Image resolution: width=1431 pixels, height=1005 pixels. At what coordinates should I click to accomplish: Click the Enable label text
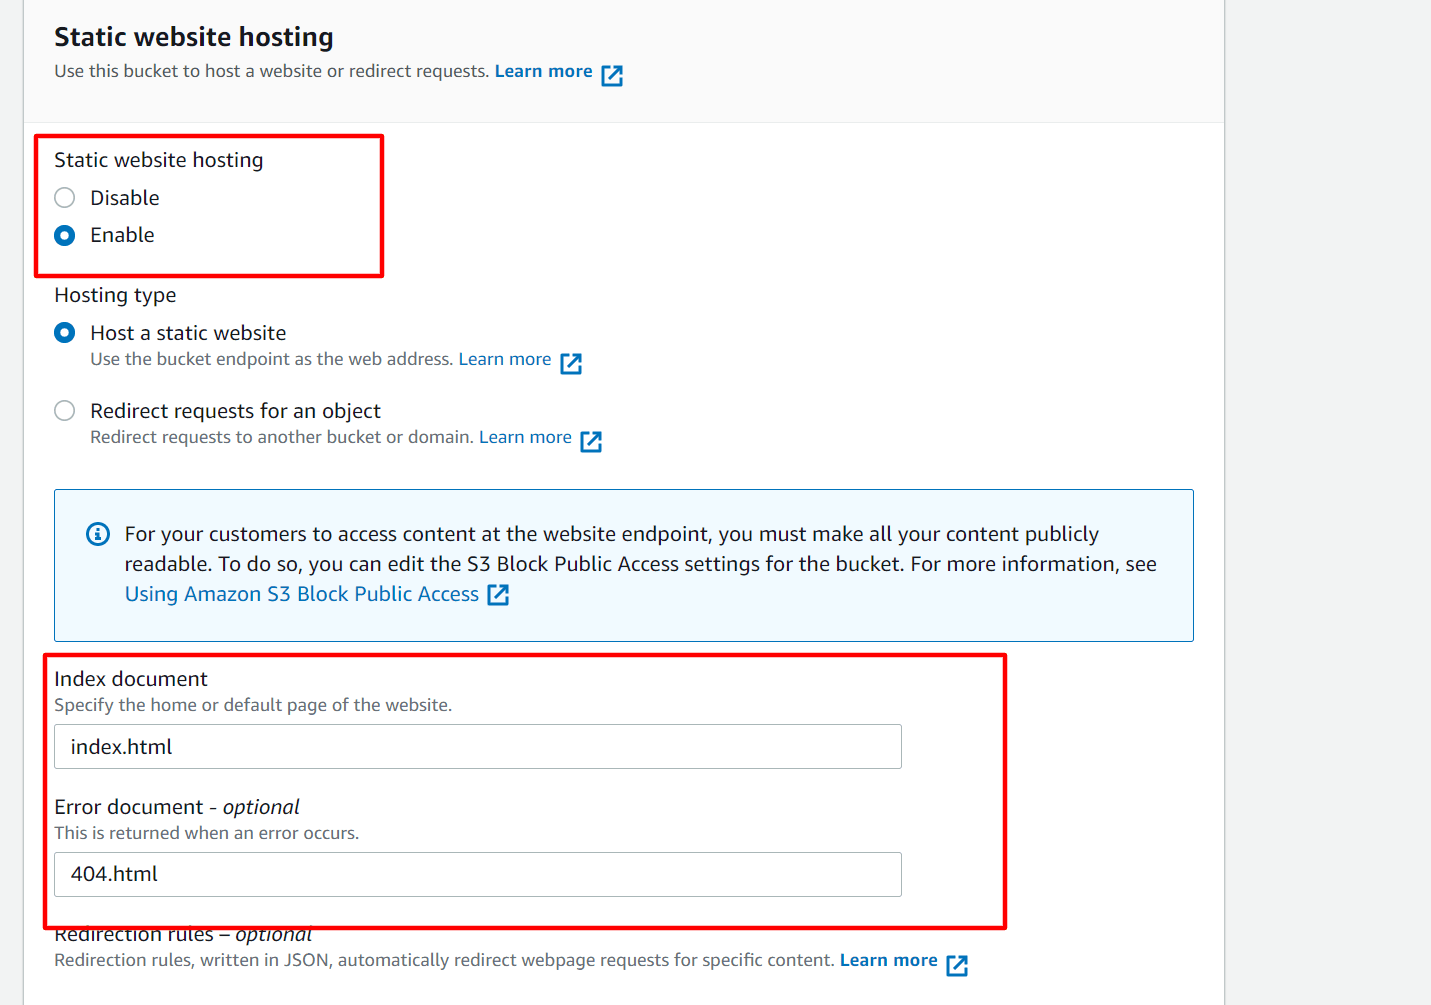122,235
